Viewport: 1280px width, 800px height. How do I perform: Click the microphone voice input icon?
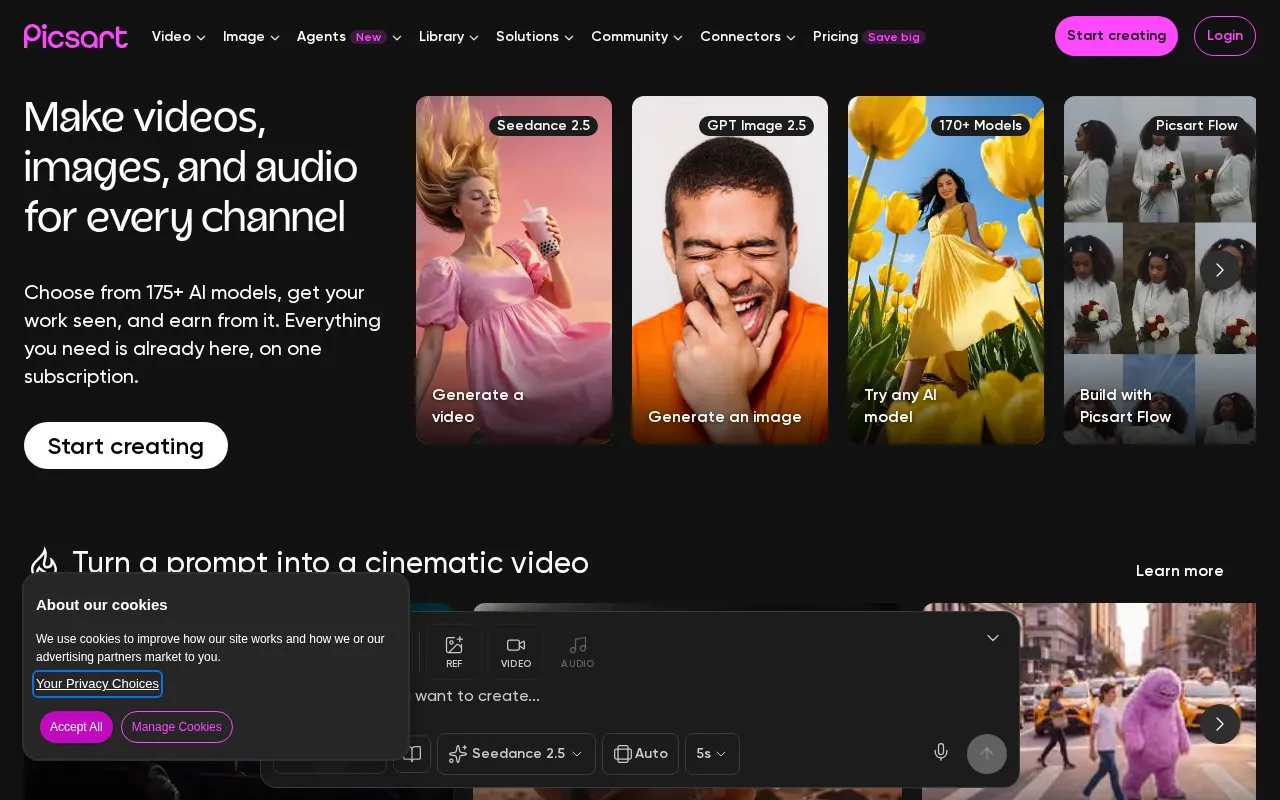[941, 752]
